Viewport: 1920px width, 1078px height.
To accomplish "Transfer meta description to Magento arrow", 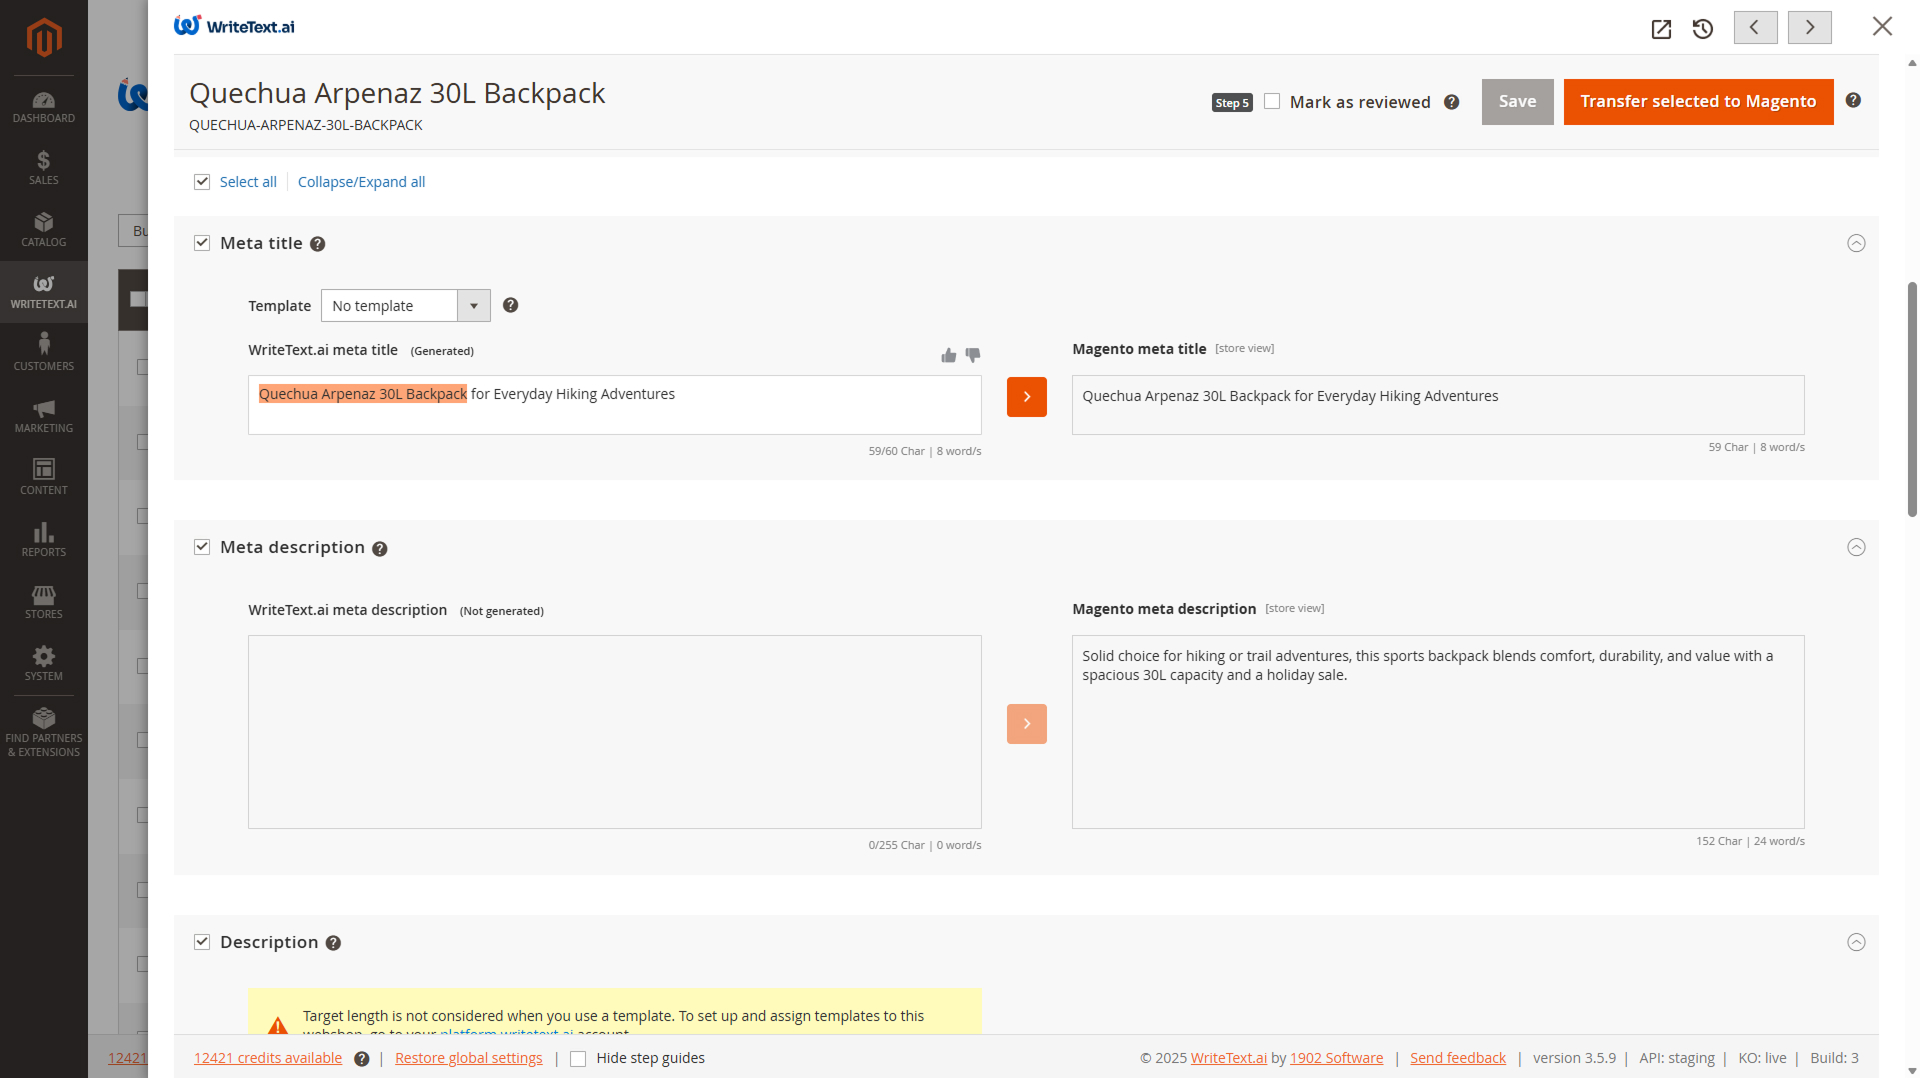I will click(x=1026, y=723).
